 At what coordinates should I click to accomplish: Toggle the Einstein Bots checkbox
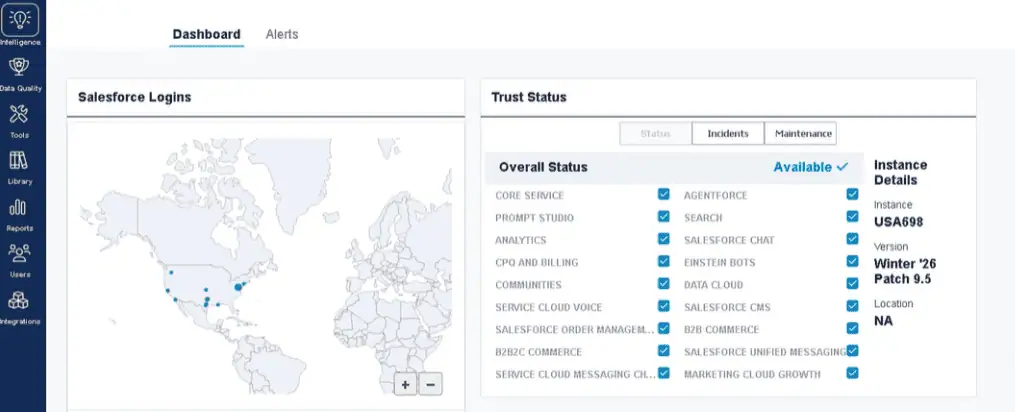click(853, 261)
